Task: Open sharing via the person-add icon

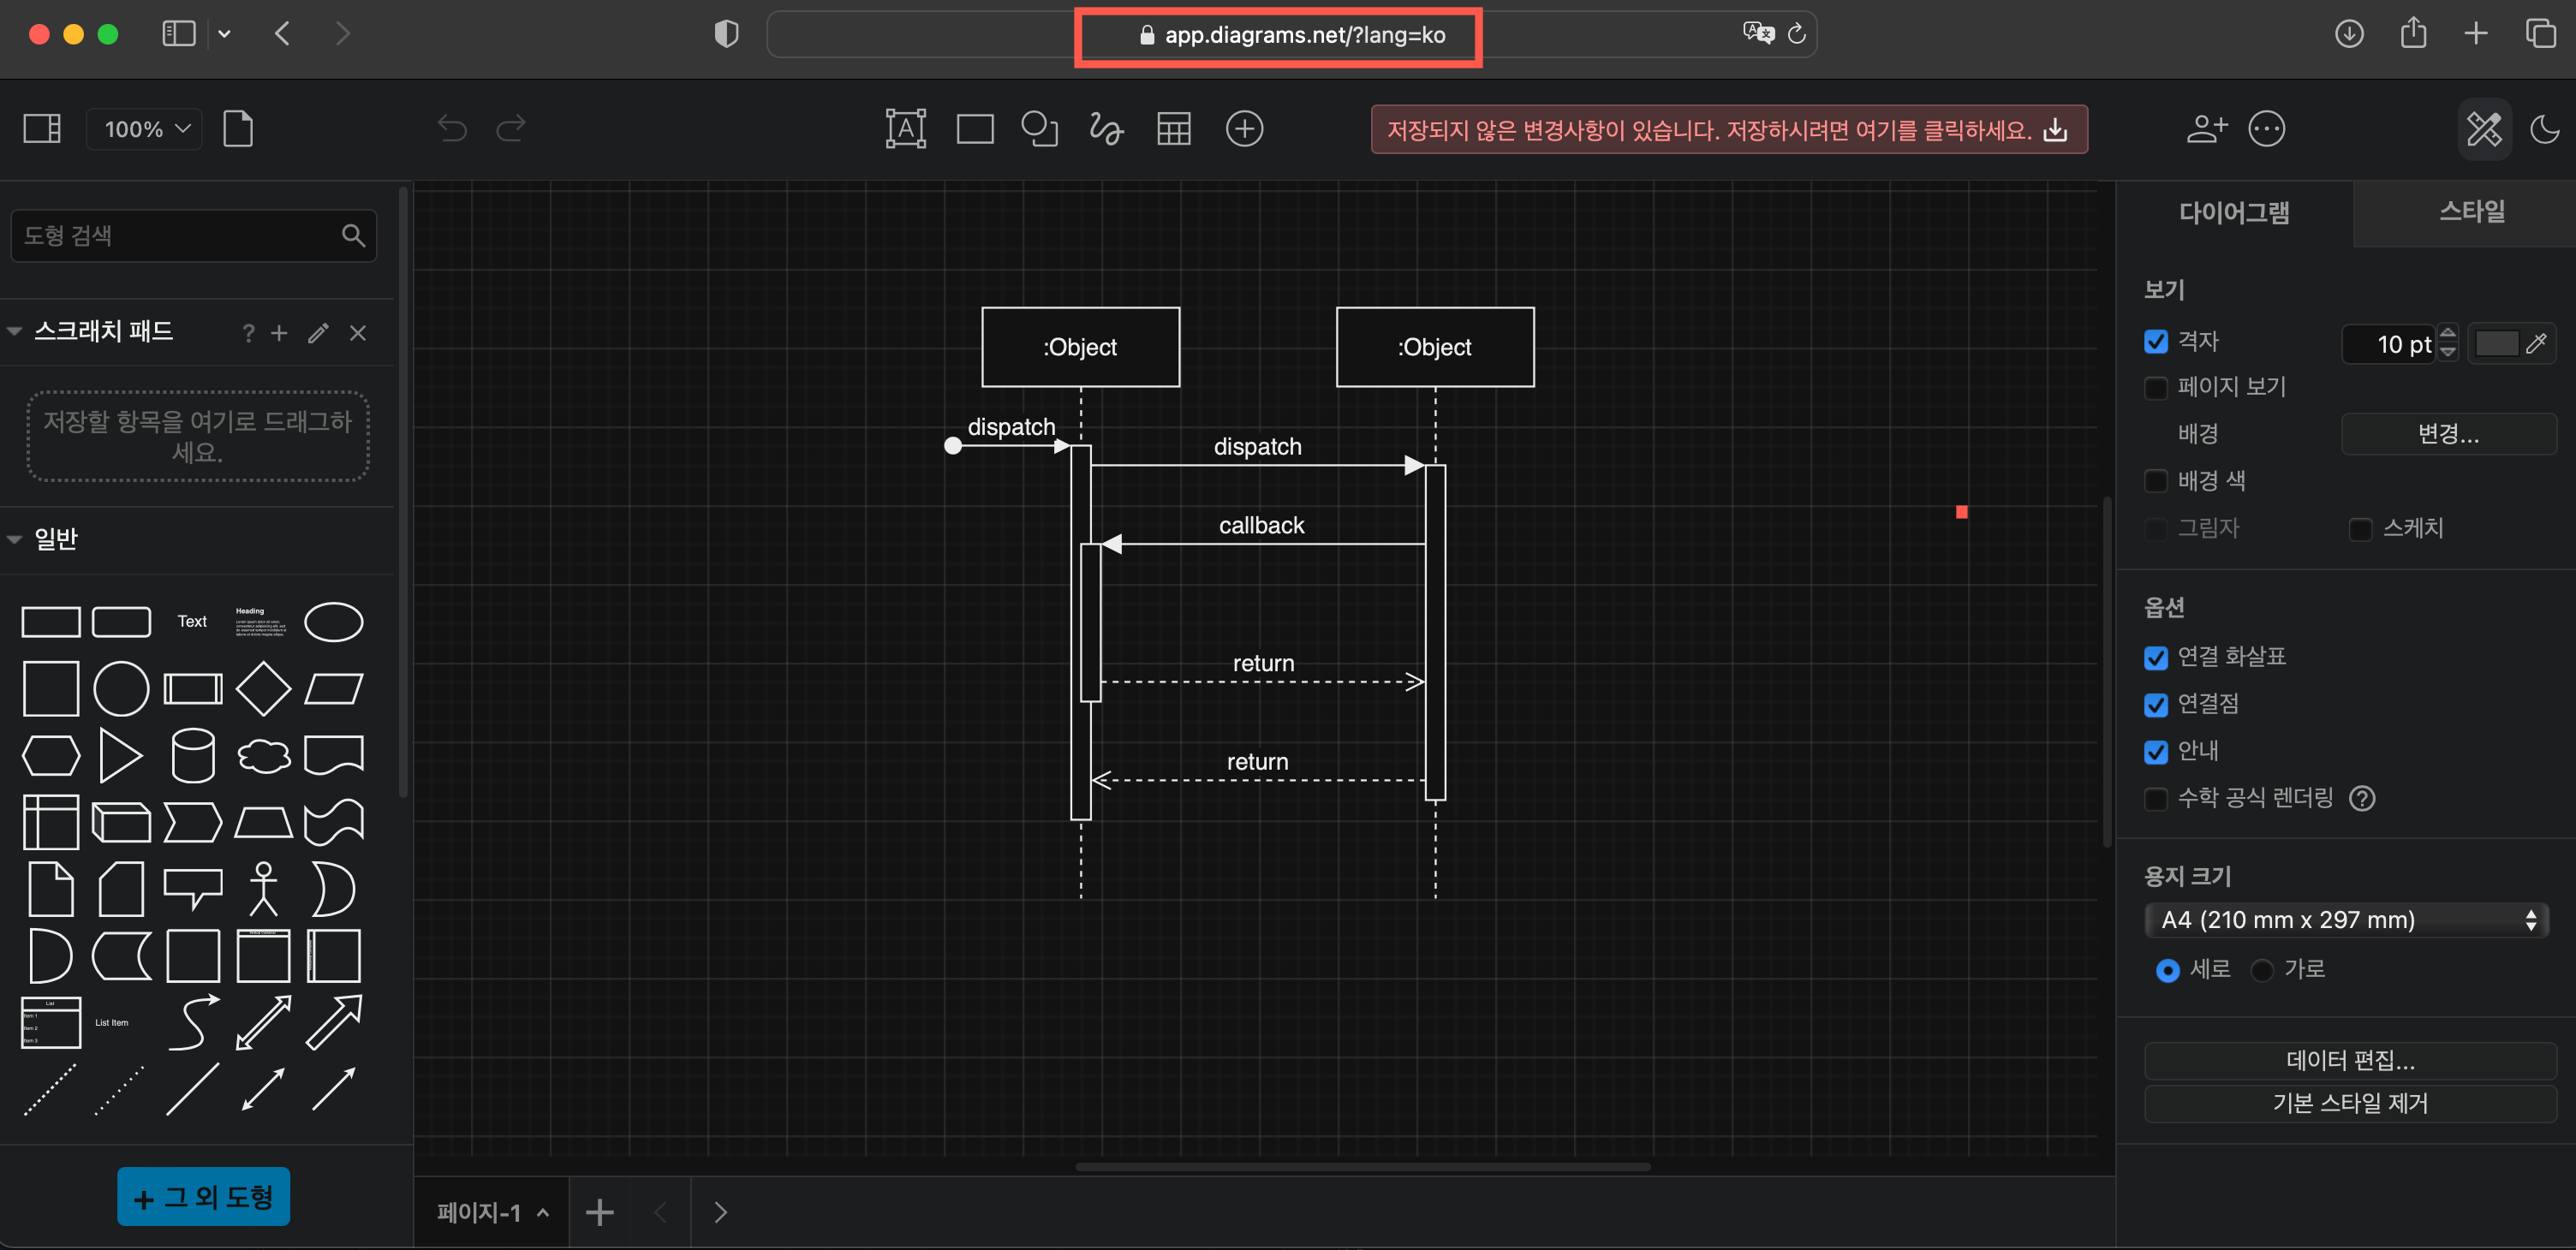Action: tap(2206, 128)
